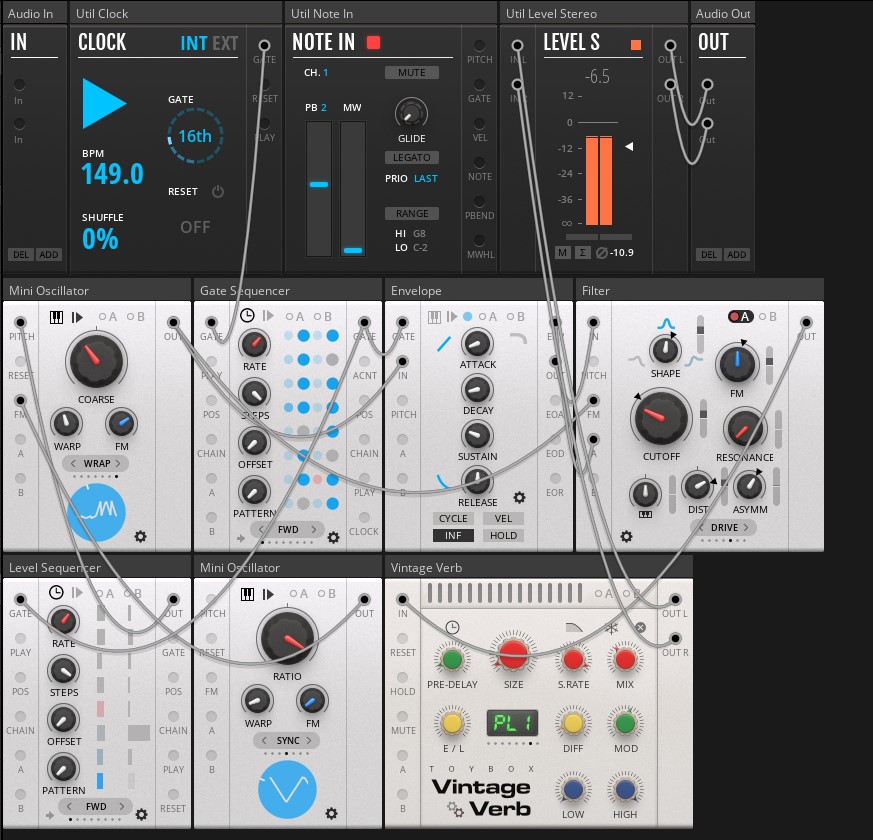Toggle LEGATO in Note In
Screen dimensions: 873x840
[x=411, y=158]
